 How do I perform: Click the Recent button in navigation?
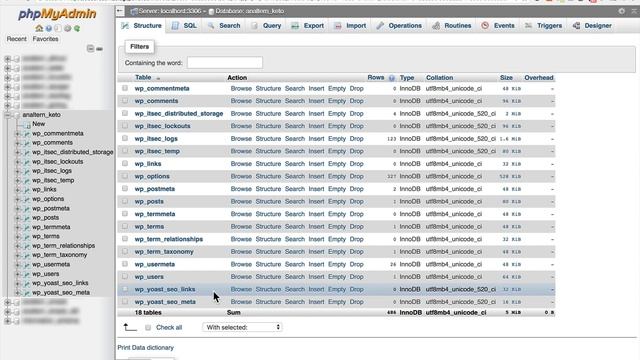pos(16,39)
